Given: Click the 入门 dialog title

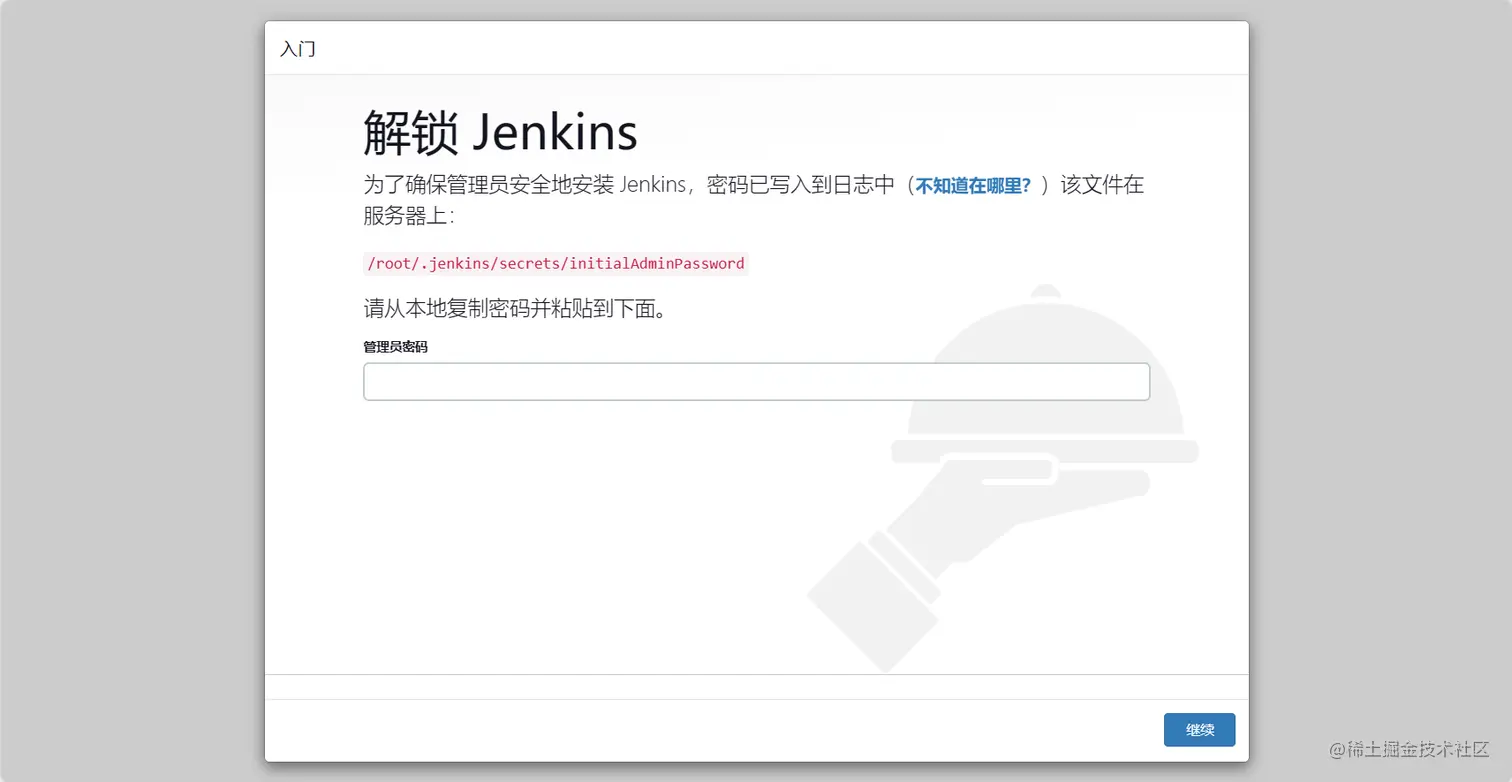Looking at the screenshot, I should coord(298,49).
